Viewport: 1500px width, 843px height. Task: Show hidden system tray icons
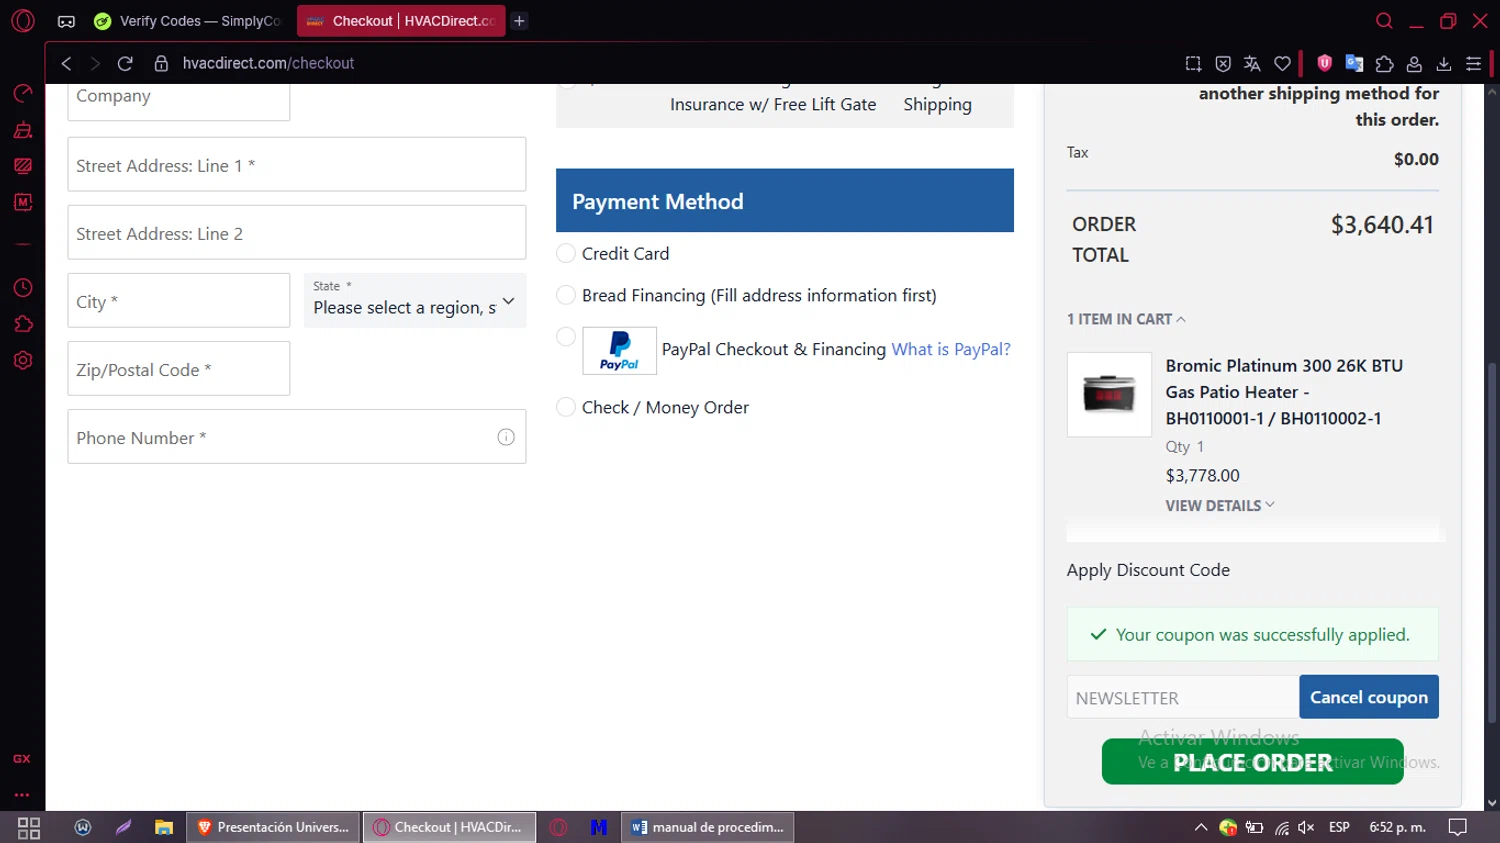(x=1201, y=827)
